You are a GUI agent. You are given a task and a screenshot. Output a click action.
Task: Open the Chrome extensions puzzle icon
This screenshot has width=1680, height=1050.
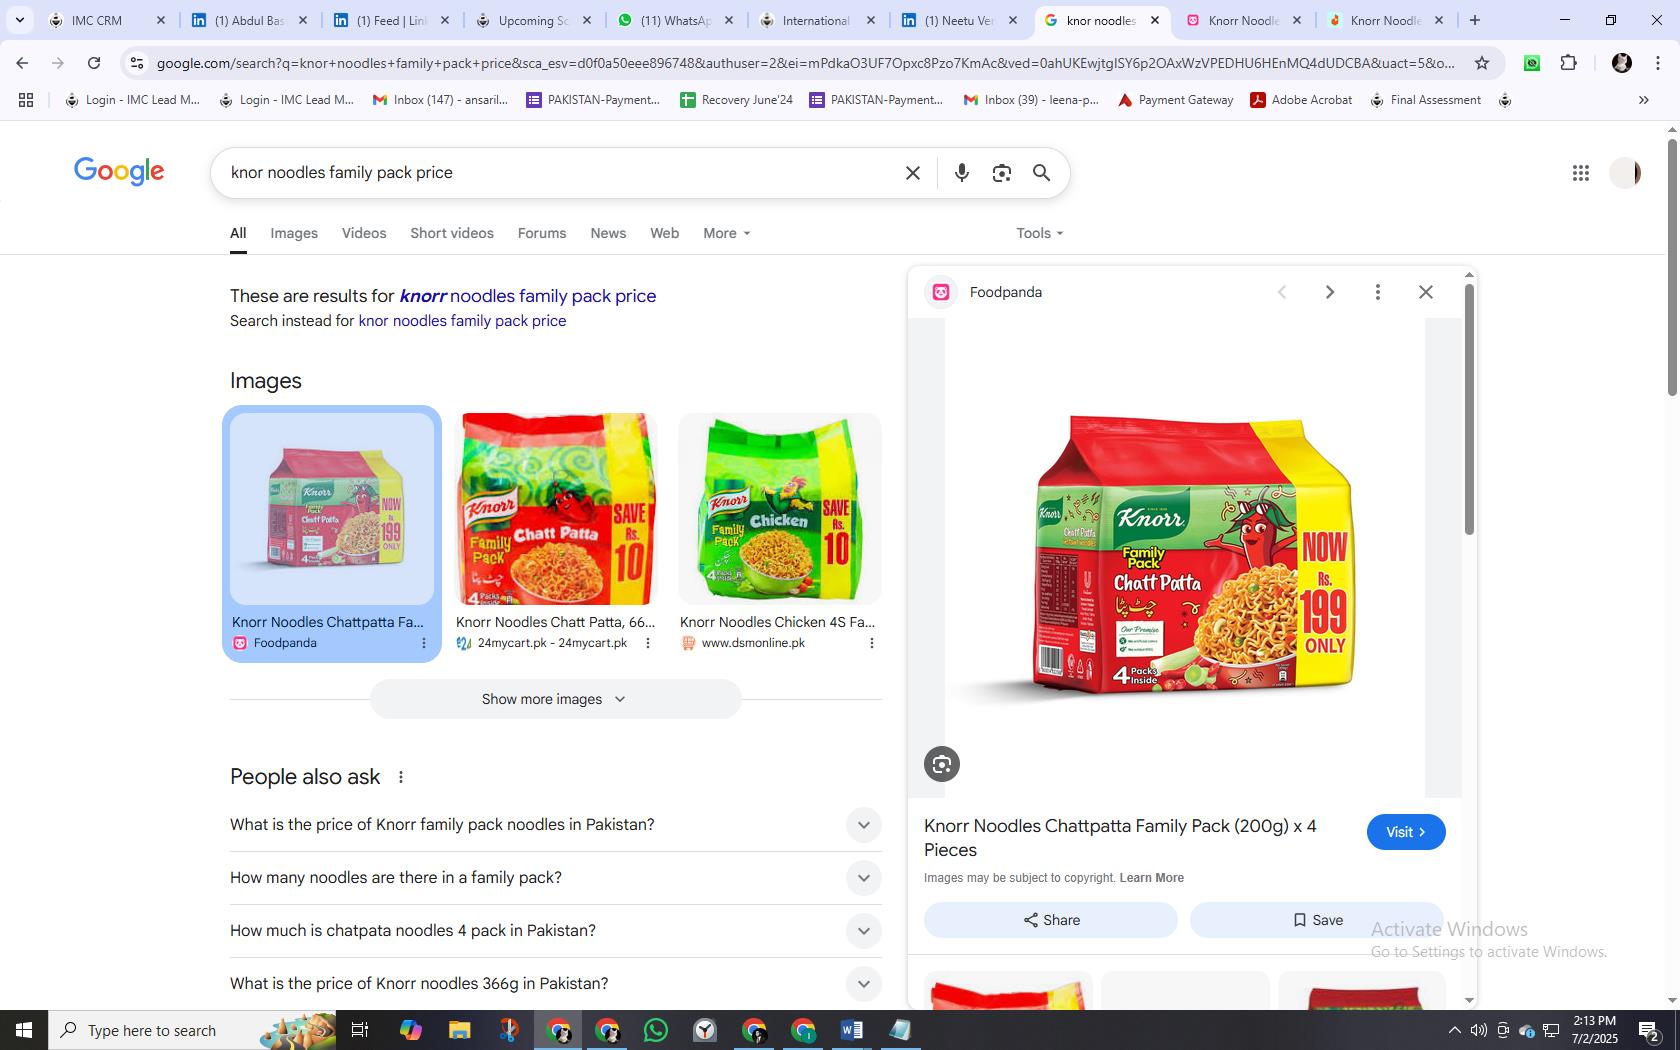1568,63
